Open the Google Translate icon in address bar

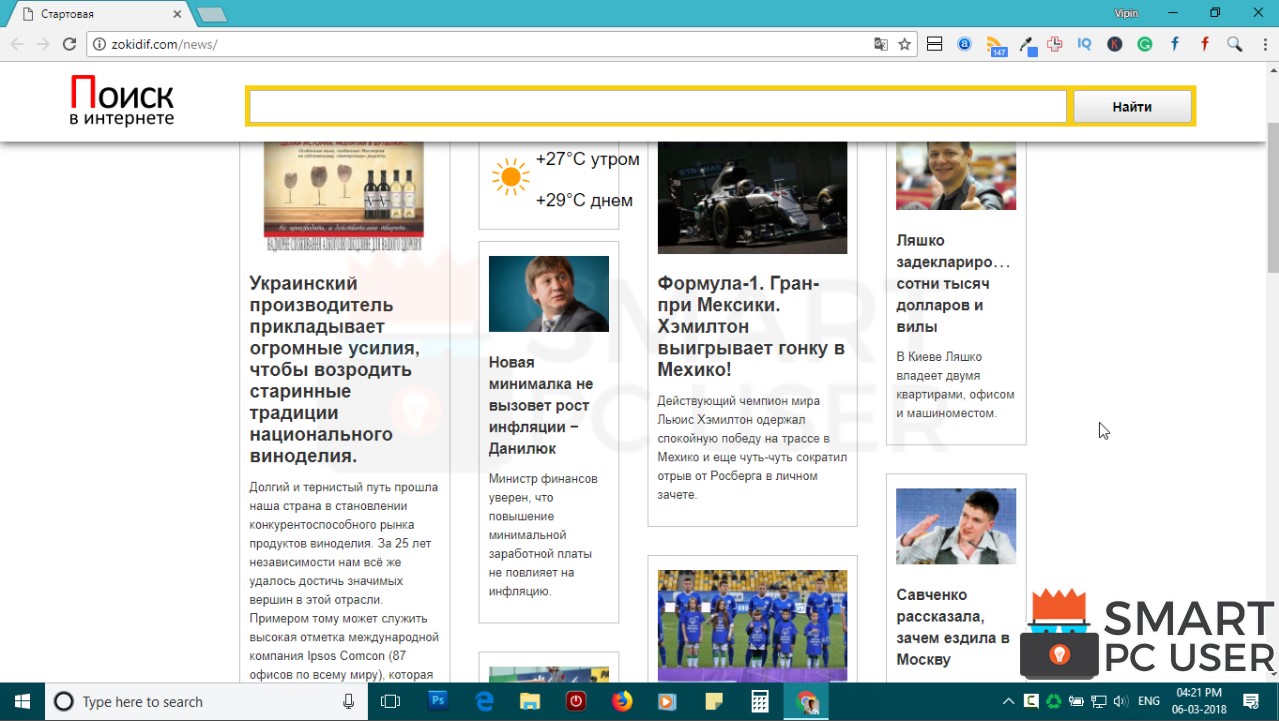point(882,44)
